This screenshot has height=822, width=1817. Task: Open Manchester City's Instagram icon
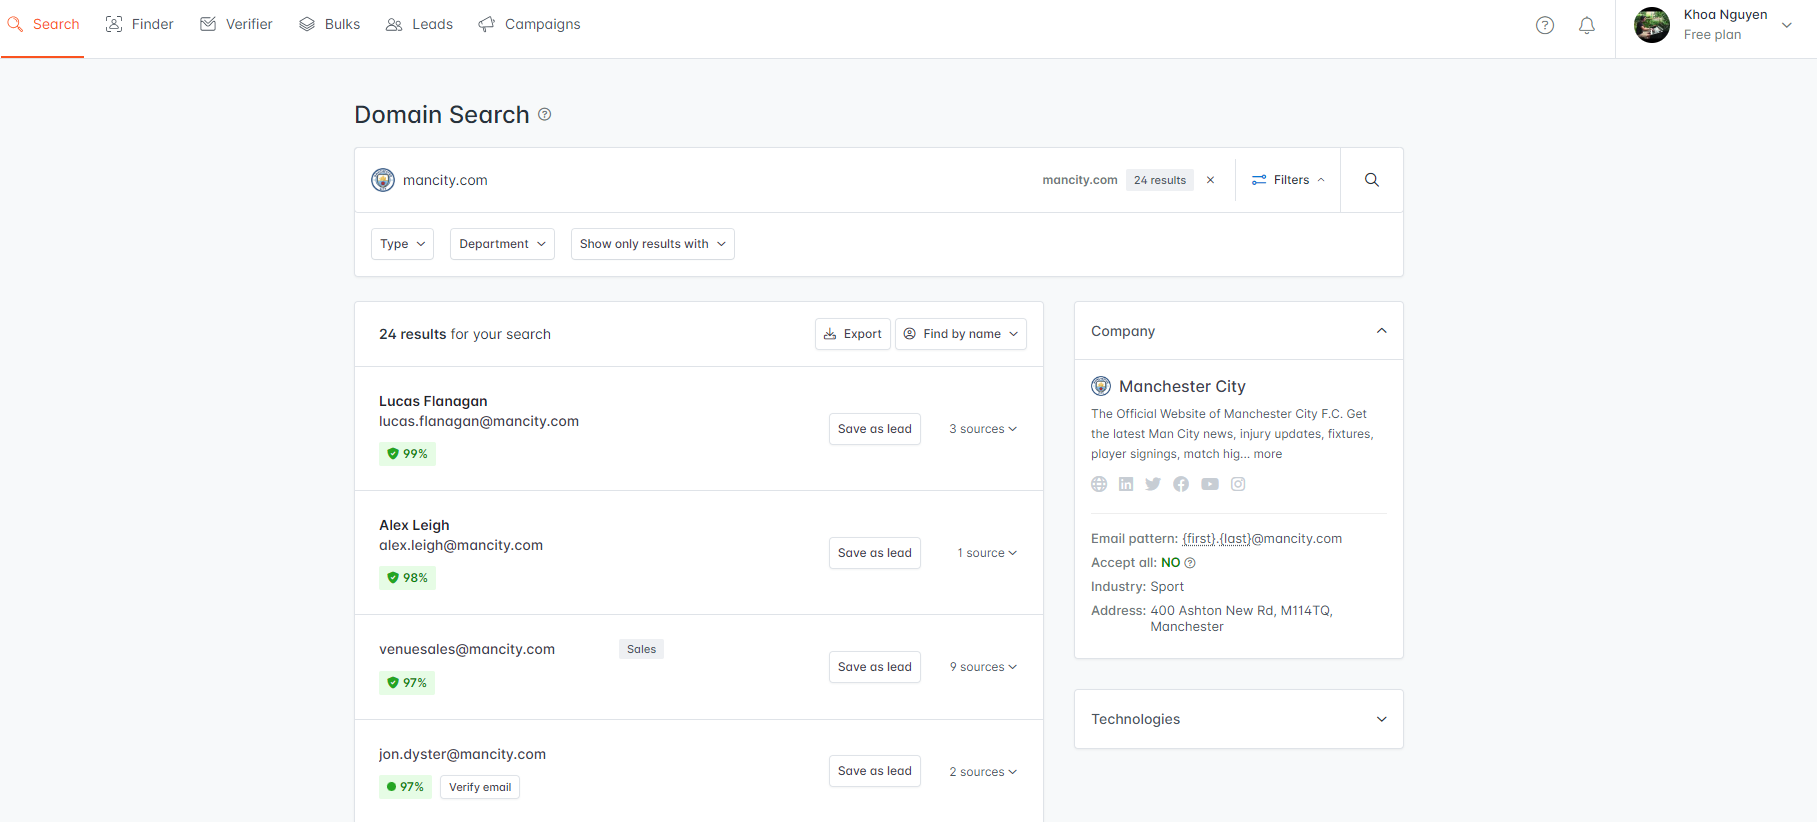click(x=1238, y=484)
